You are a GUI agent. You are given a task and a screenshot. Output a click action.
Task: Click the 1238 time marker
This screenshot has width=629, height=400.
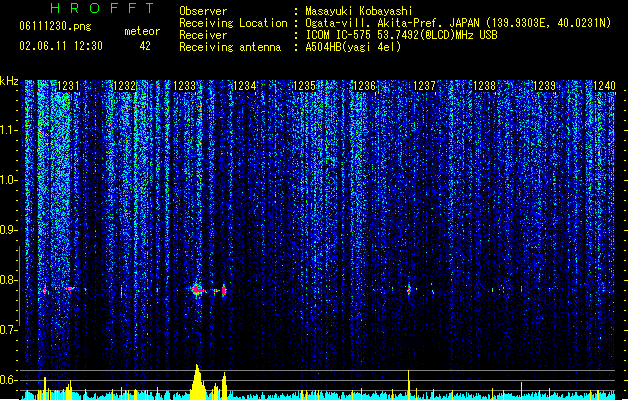(485, 86)
